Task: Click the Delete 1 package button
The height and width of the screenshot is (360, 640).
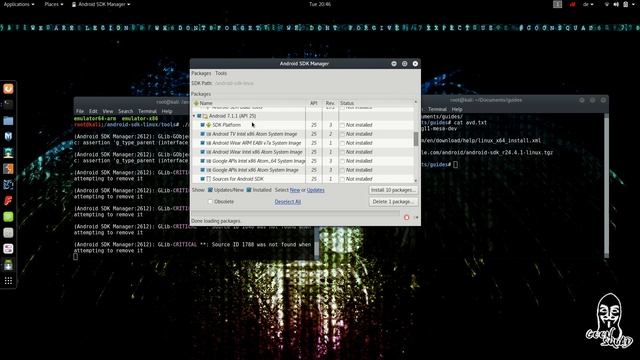Action: pos(393,202)
